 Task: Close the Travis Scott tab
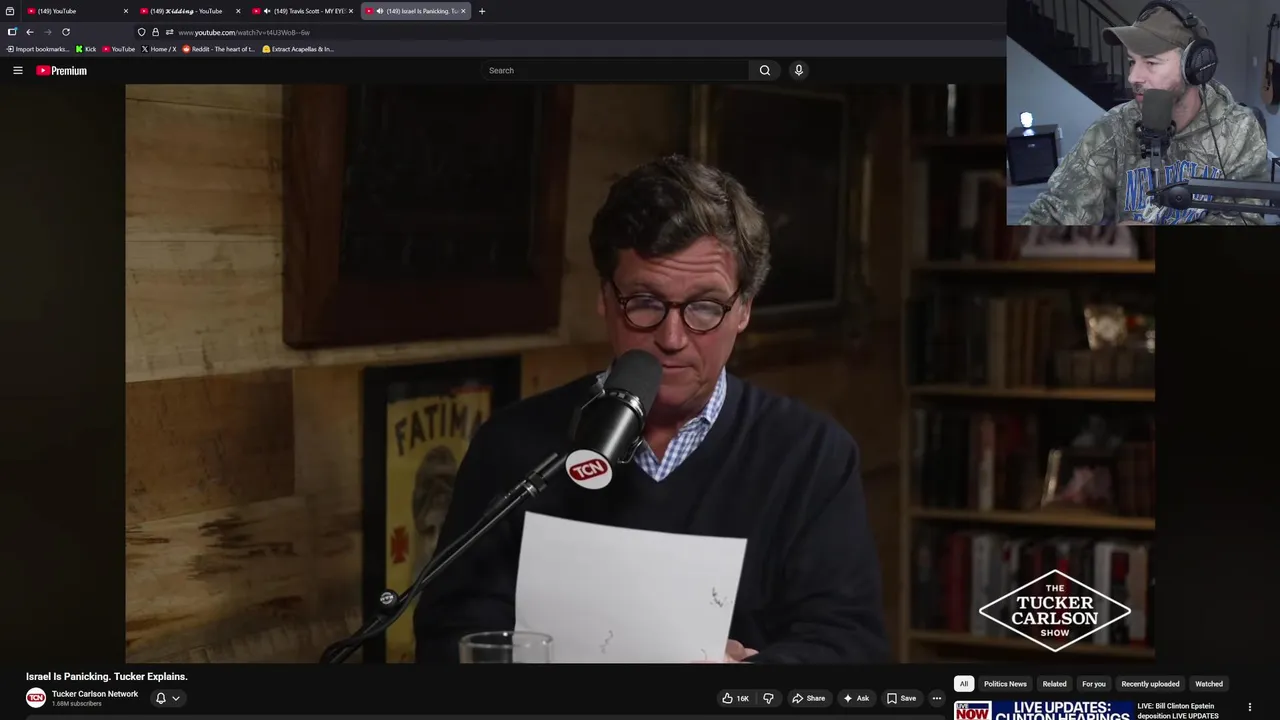[x=351, y=11]
